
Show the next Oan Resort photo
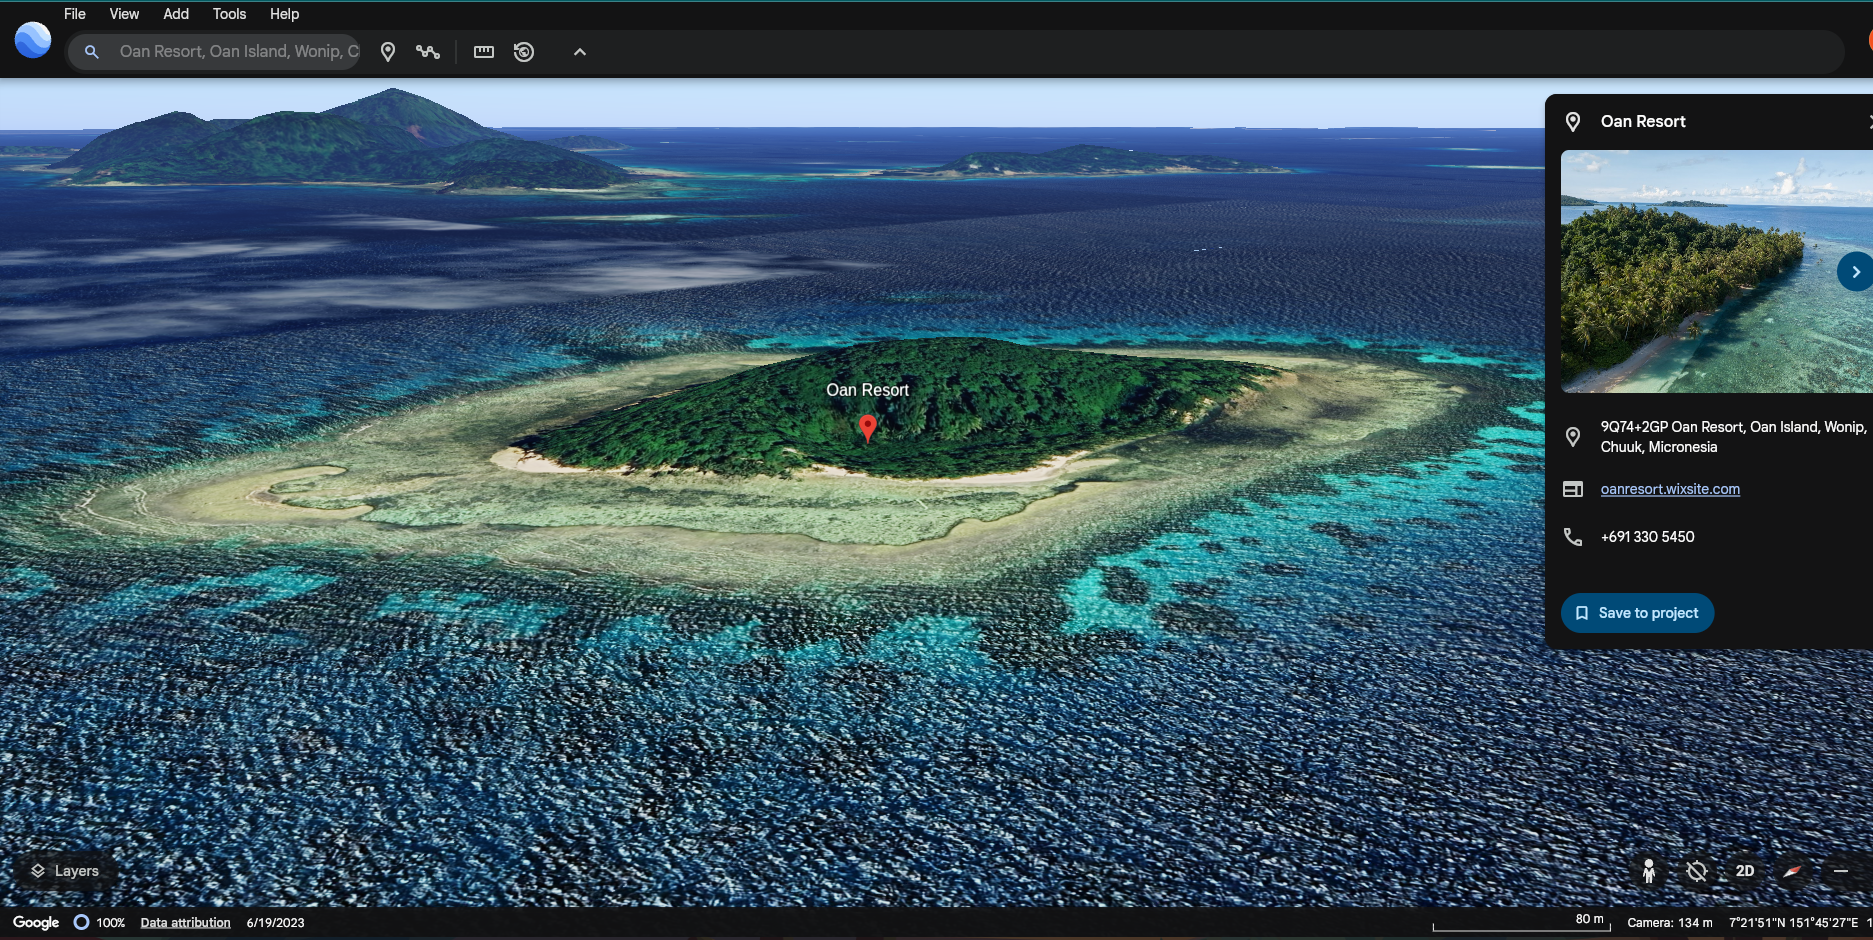coord(1856,271)
